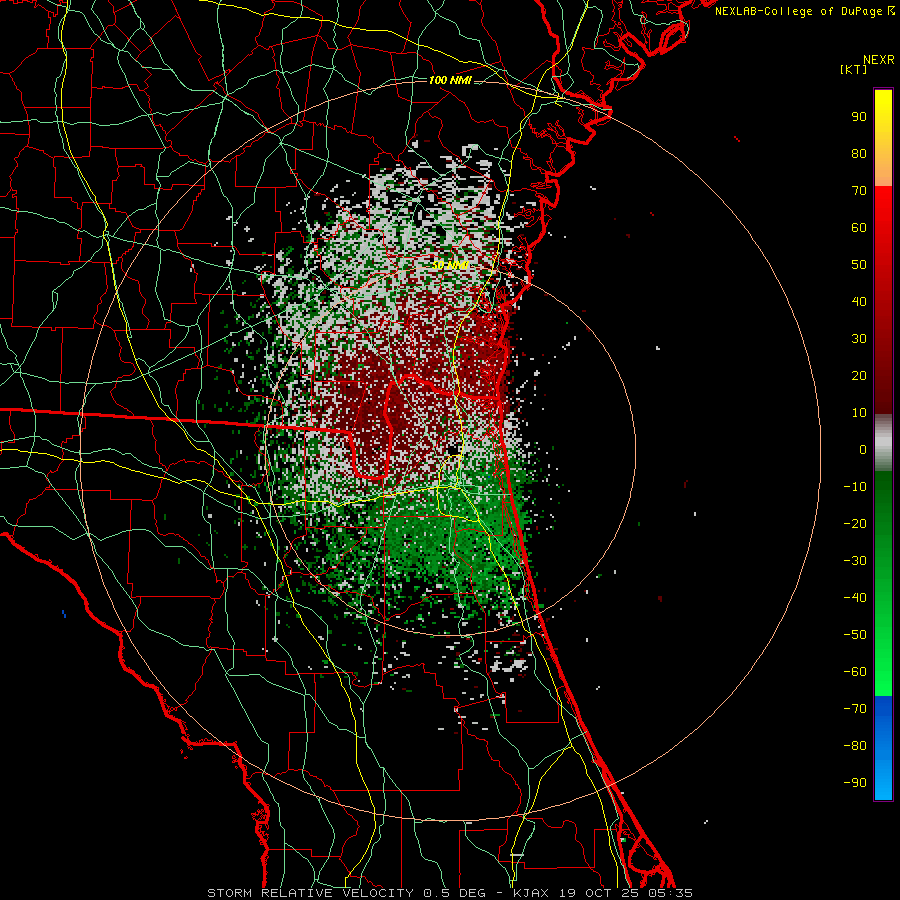Click the positive 20 knot scale value
Screen dimensions: 900x900
coord(859,376)
